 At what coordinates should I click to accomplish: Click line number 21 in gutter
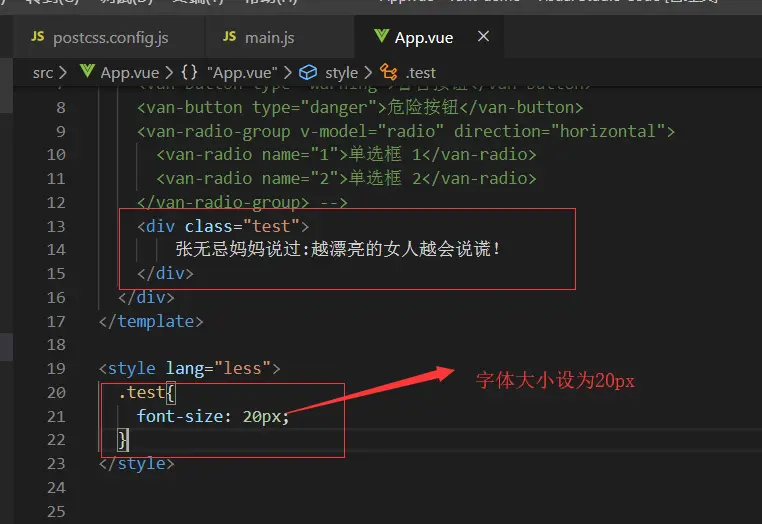click(x=56, y=417)
